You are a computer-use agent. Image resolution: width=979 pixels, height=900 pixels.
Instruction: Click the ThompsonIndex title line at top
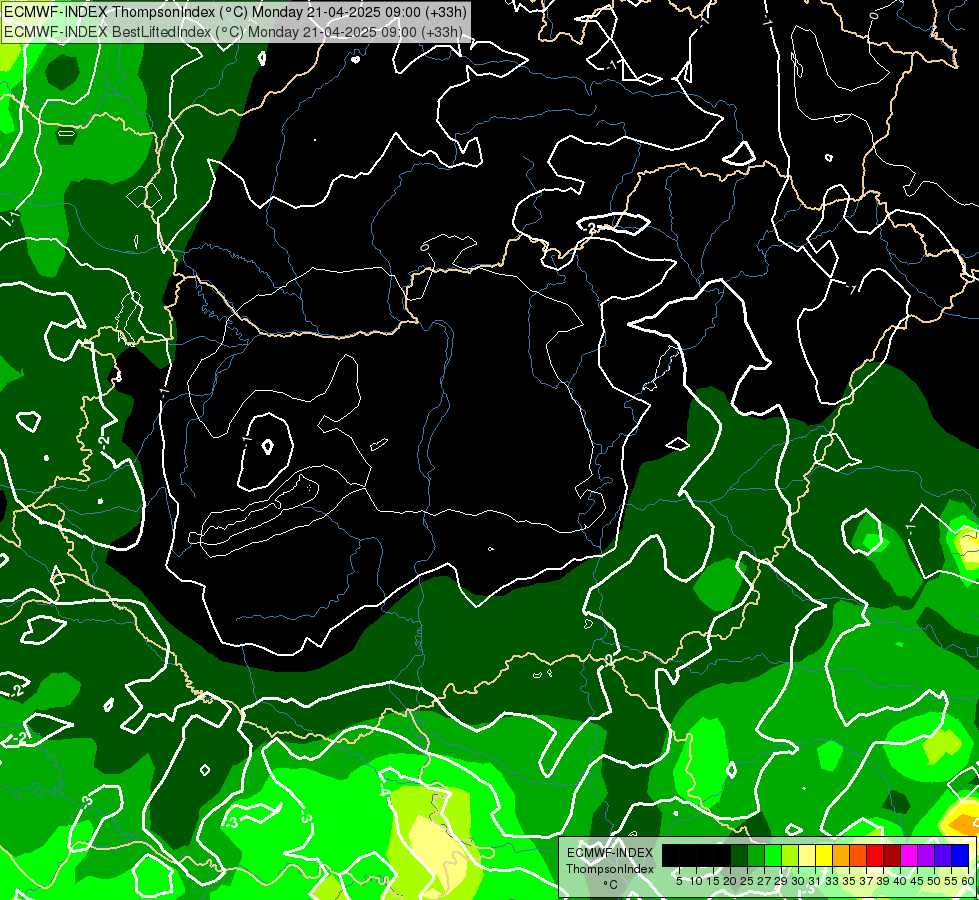[235, 11]
